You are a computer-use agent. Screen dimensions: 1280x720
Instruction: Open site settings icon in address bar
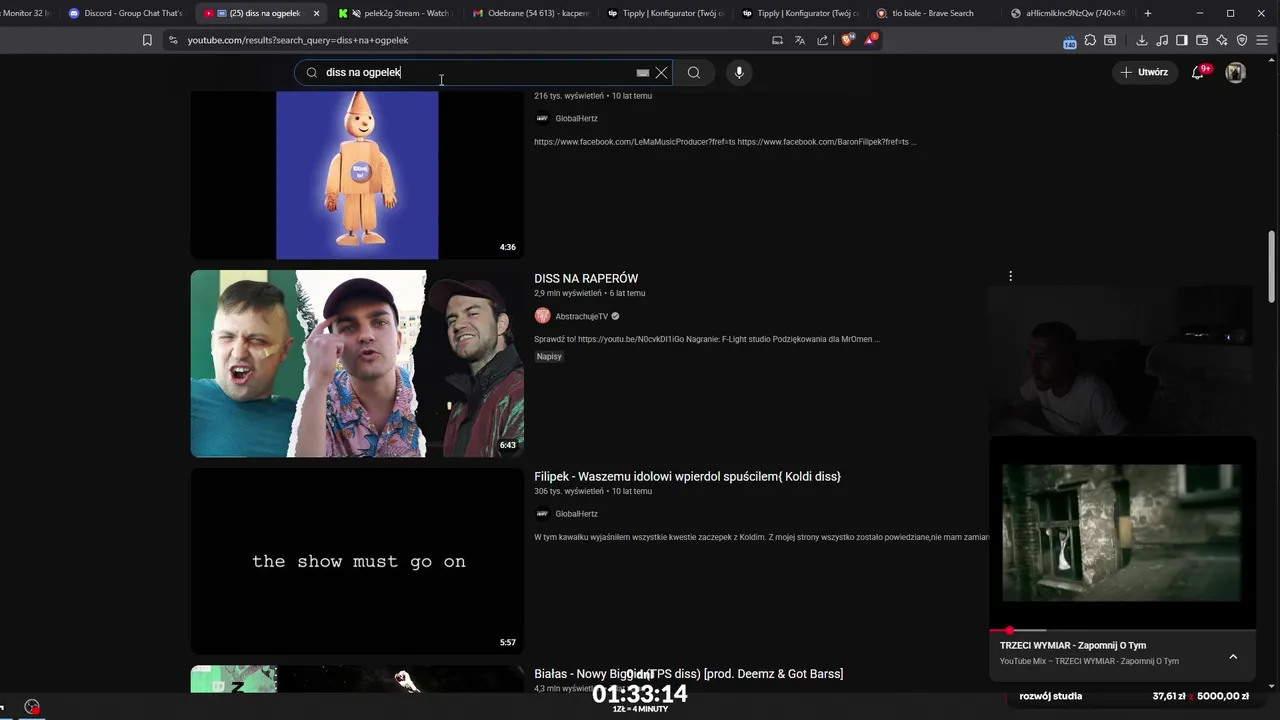173,40
